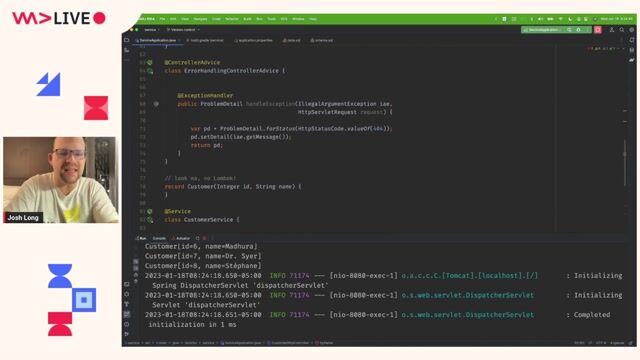Open the run configuration selector dropdown
The image size is (640, 360).
[543, 30]
